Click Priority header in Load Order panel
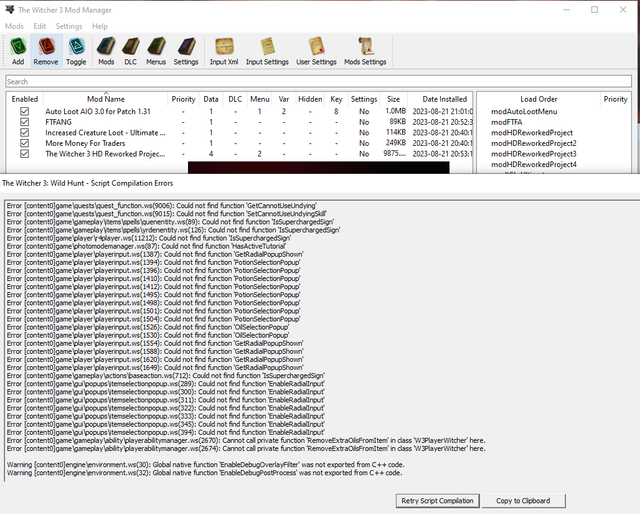 click(616, 99)
